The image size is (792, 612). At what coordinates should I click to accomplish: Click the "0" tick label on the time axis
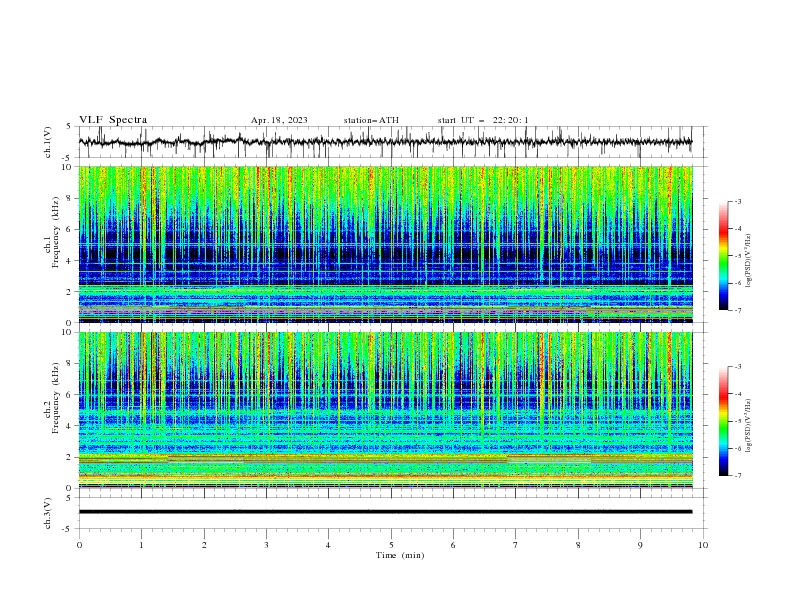79,545
